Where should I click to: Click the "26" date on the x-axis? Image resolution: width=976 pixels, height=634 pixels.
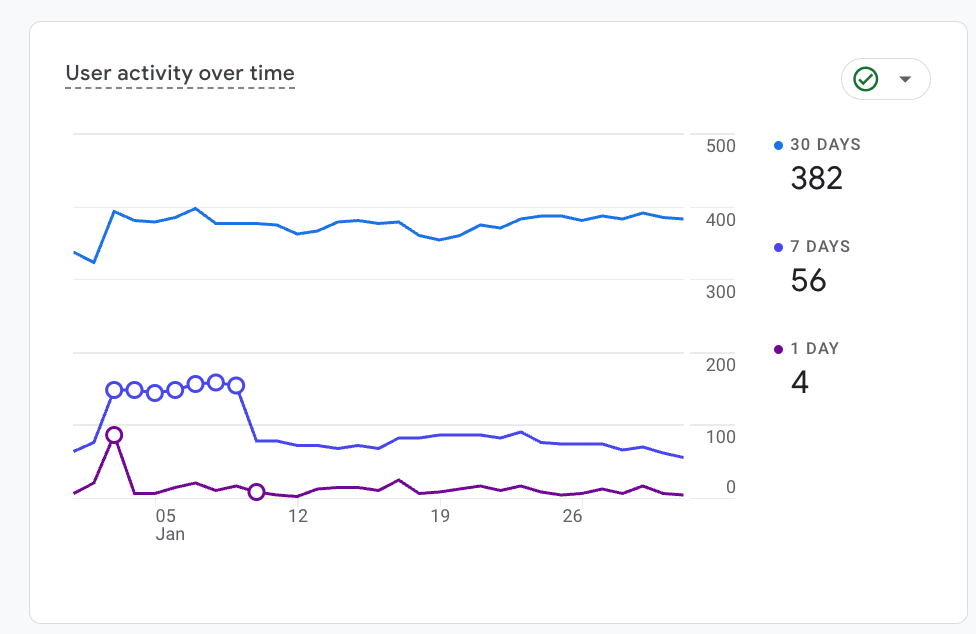[x=572, y=516]
